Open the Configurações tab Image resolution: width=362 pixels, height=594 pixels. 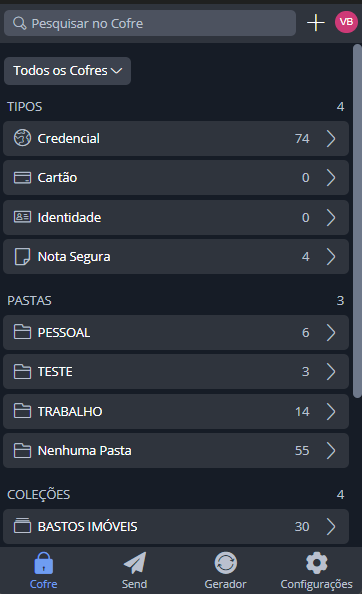point(317,571)
